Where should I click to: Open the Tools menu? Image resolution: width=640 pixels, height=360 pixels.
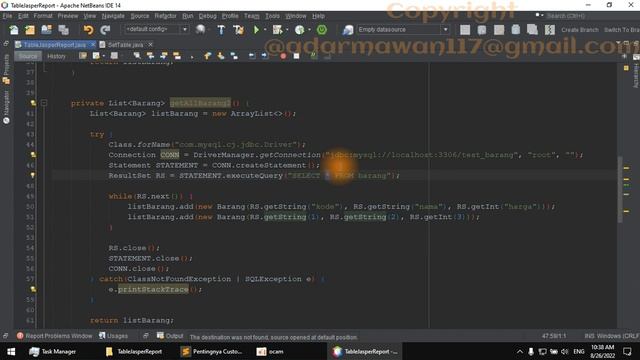[272, 16]
